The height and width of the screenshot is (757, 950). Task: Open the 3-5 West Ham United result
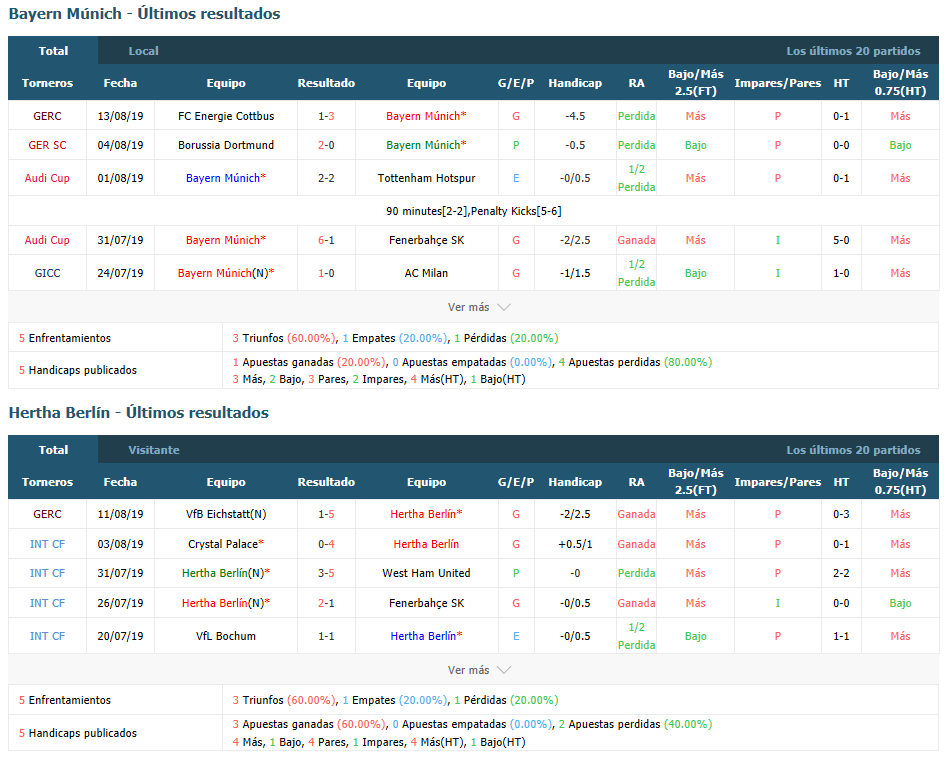tap(326, 573)
